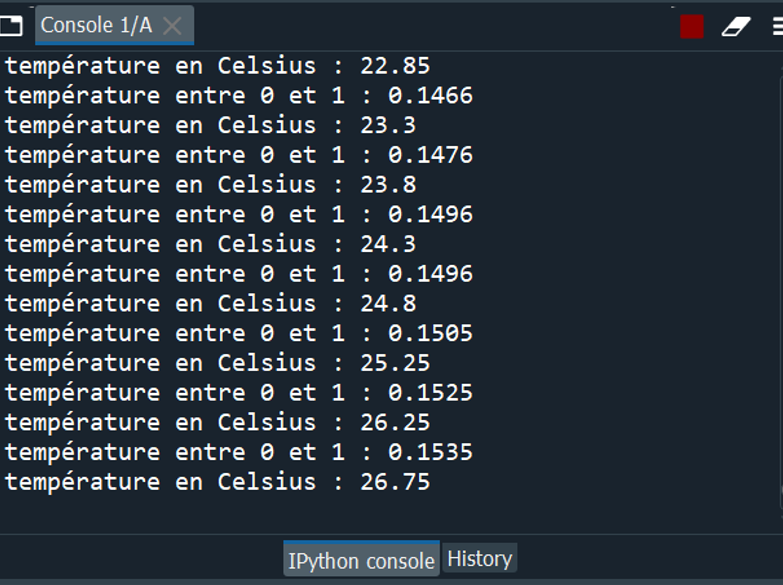Click the browse tabs icon at top-left
Screen dimensions: 783x585
pos(10,26)
